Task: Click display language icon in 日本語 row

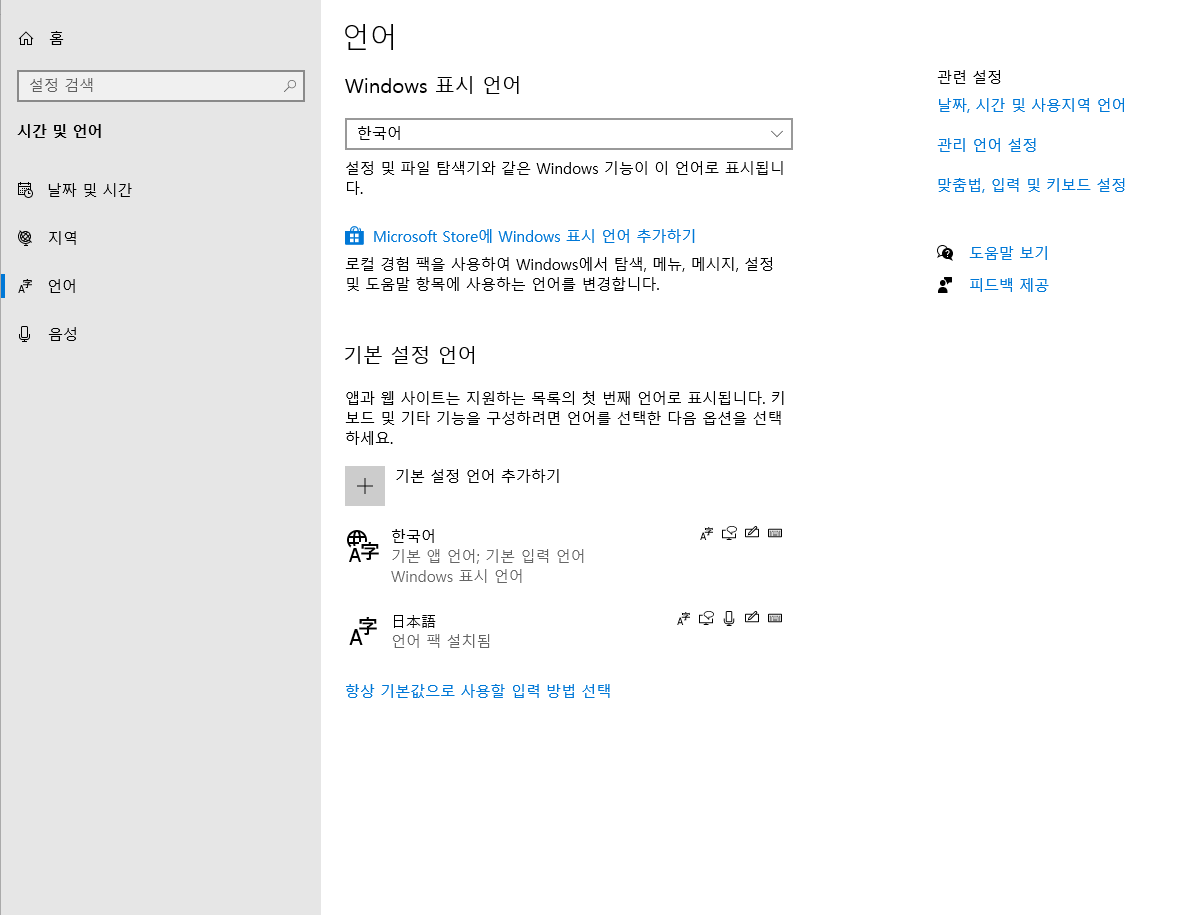Action: 683,618
